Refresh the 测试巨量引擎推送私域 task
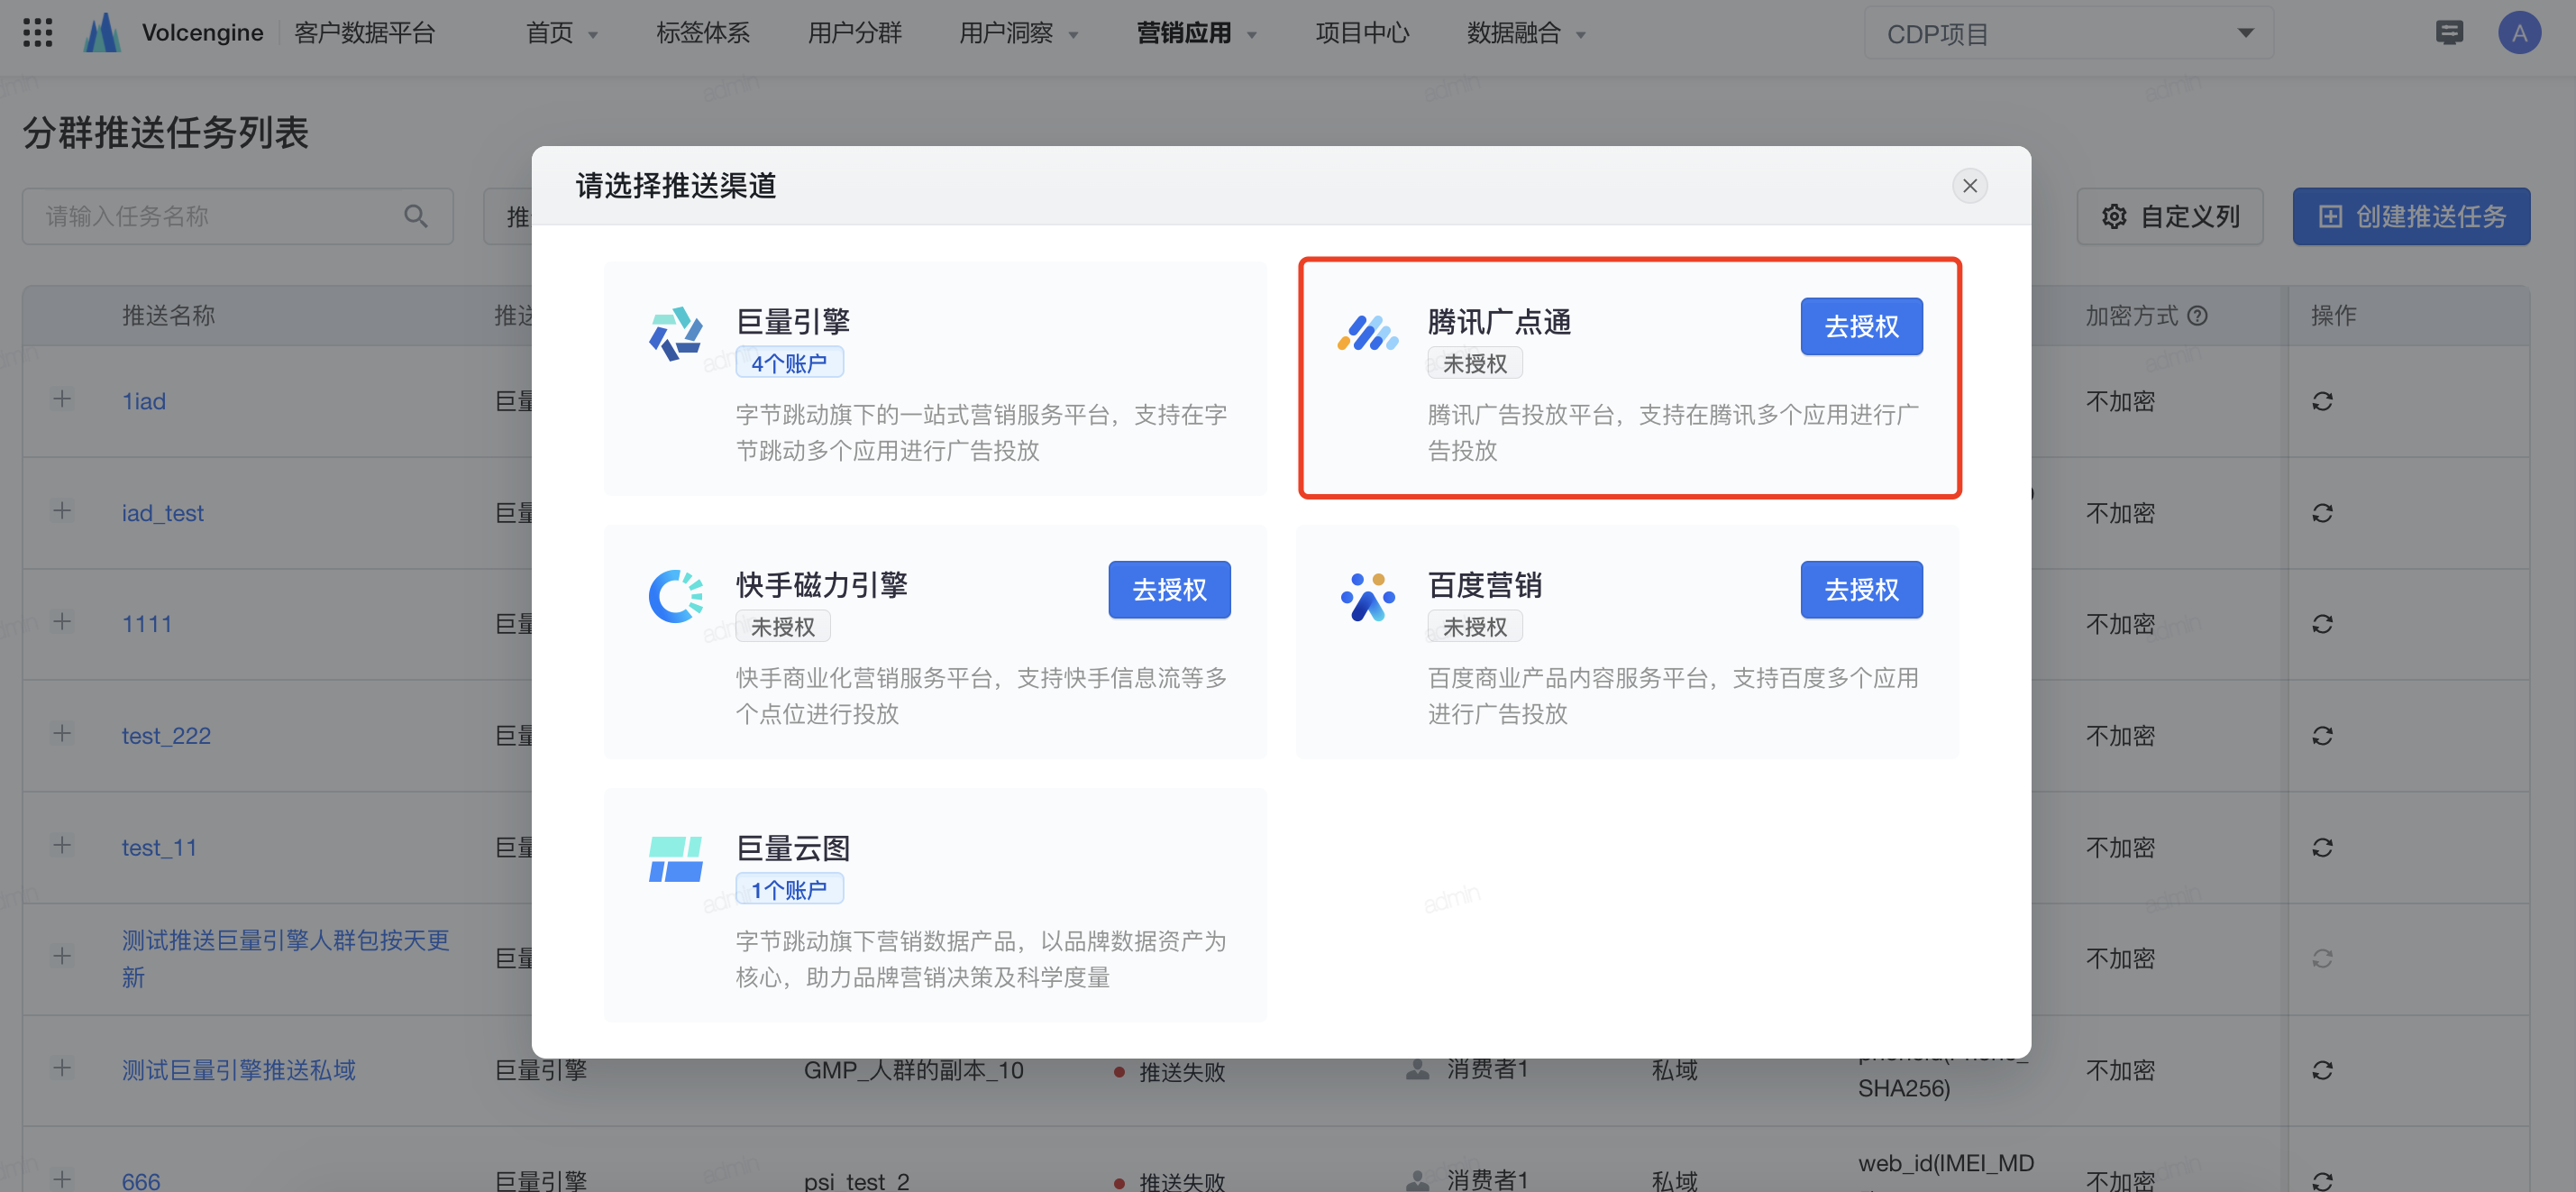This screenshot has height=1192, width=2576. pyautogui.click(x=2322, y=1072)
